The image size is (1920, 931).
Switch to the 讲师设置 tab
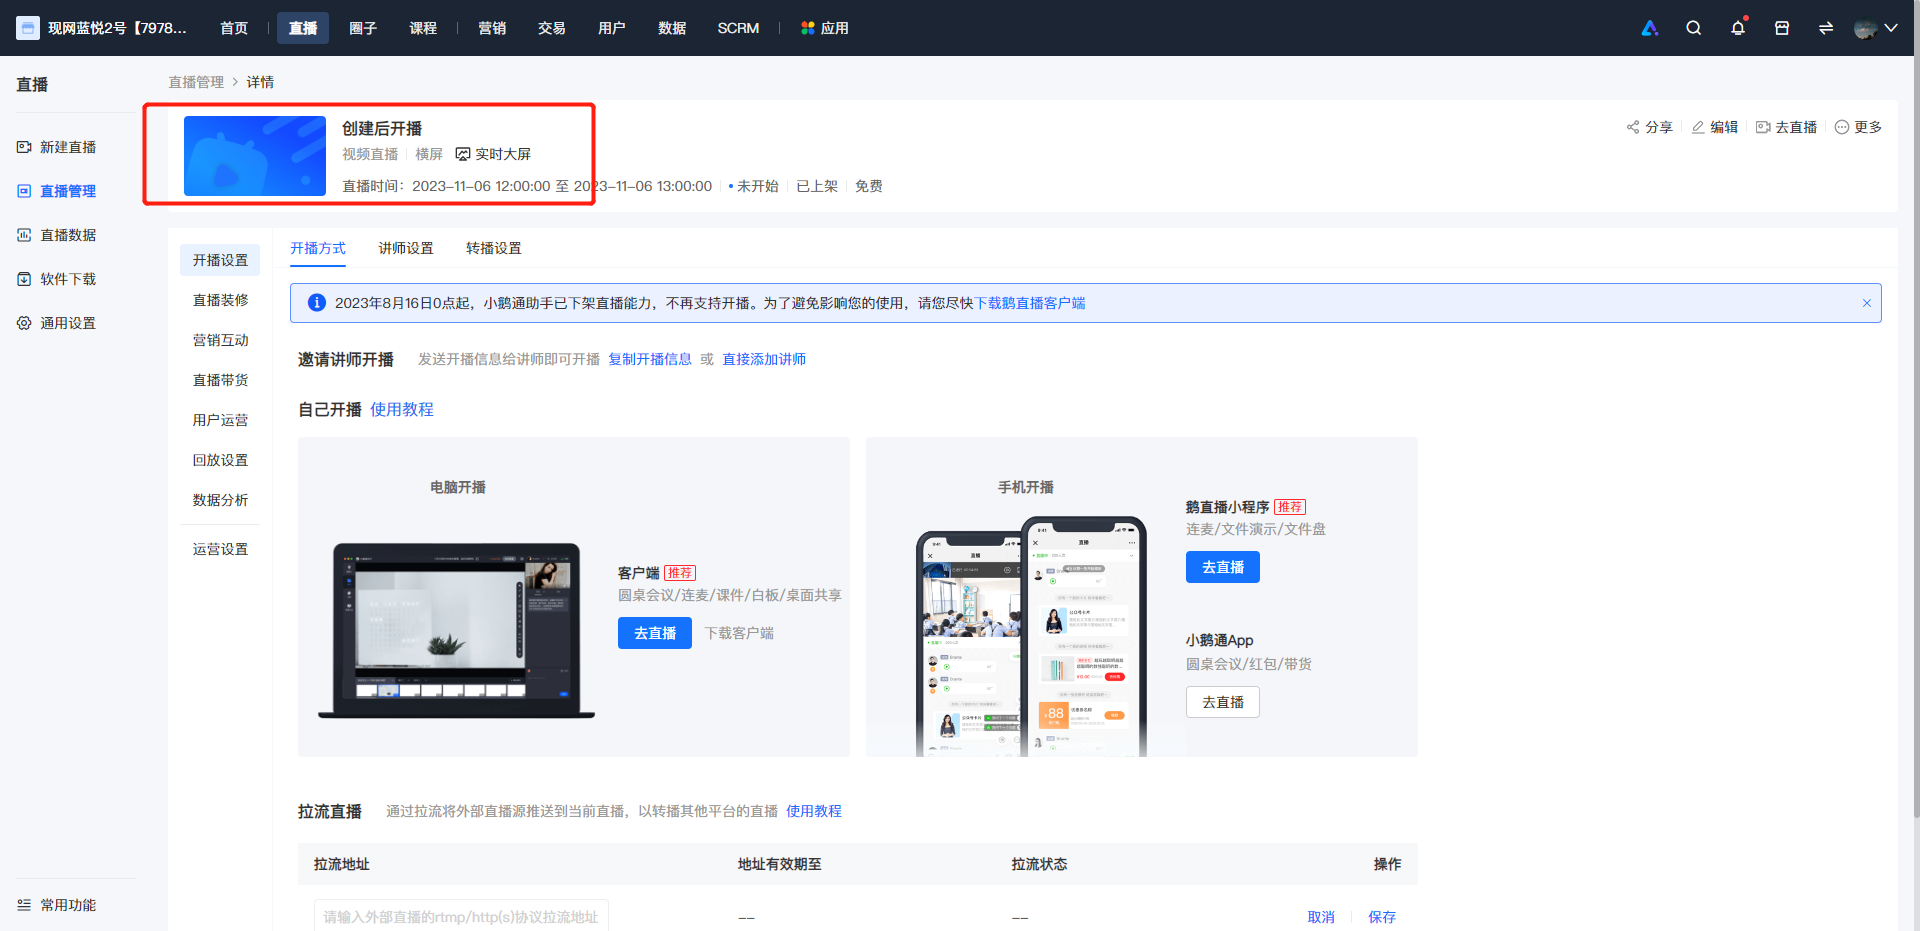click(406, 248)
